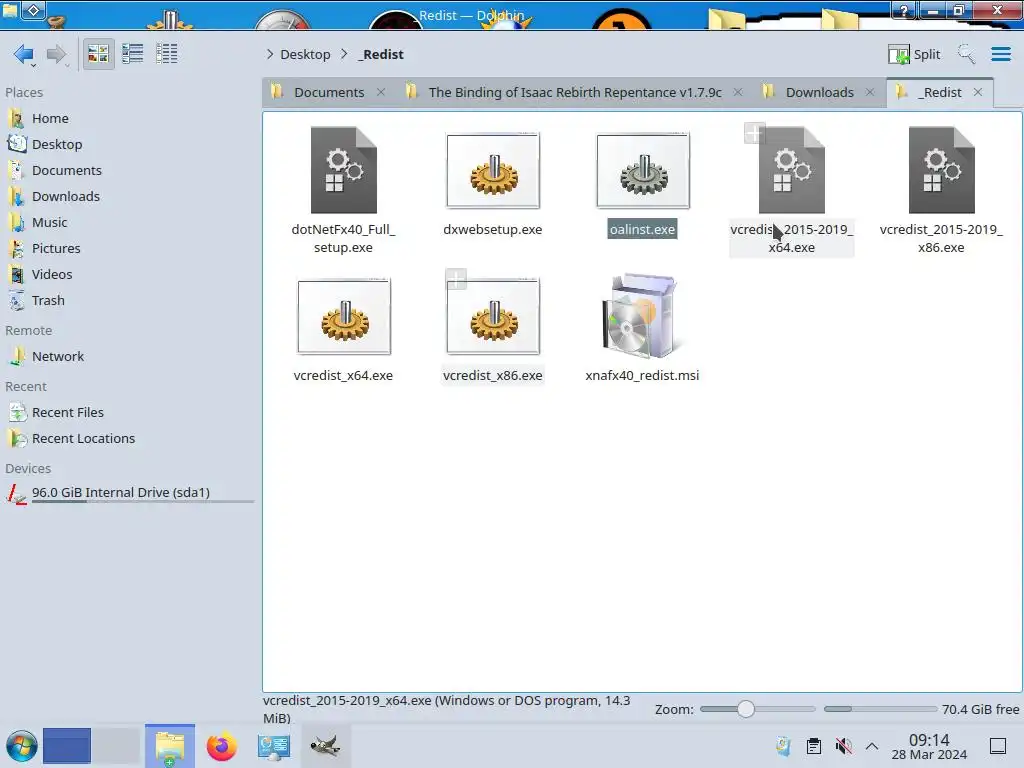1024x768 pixels.
Task: Toggle selection marker on vcredist_2015-2019_x64.exe
Action: [x=754, y=133]
